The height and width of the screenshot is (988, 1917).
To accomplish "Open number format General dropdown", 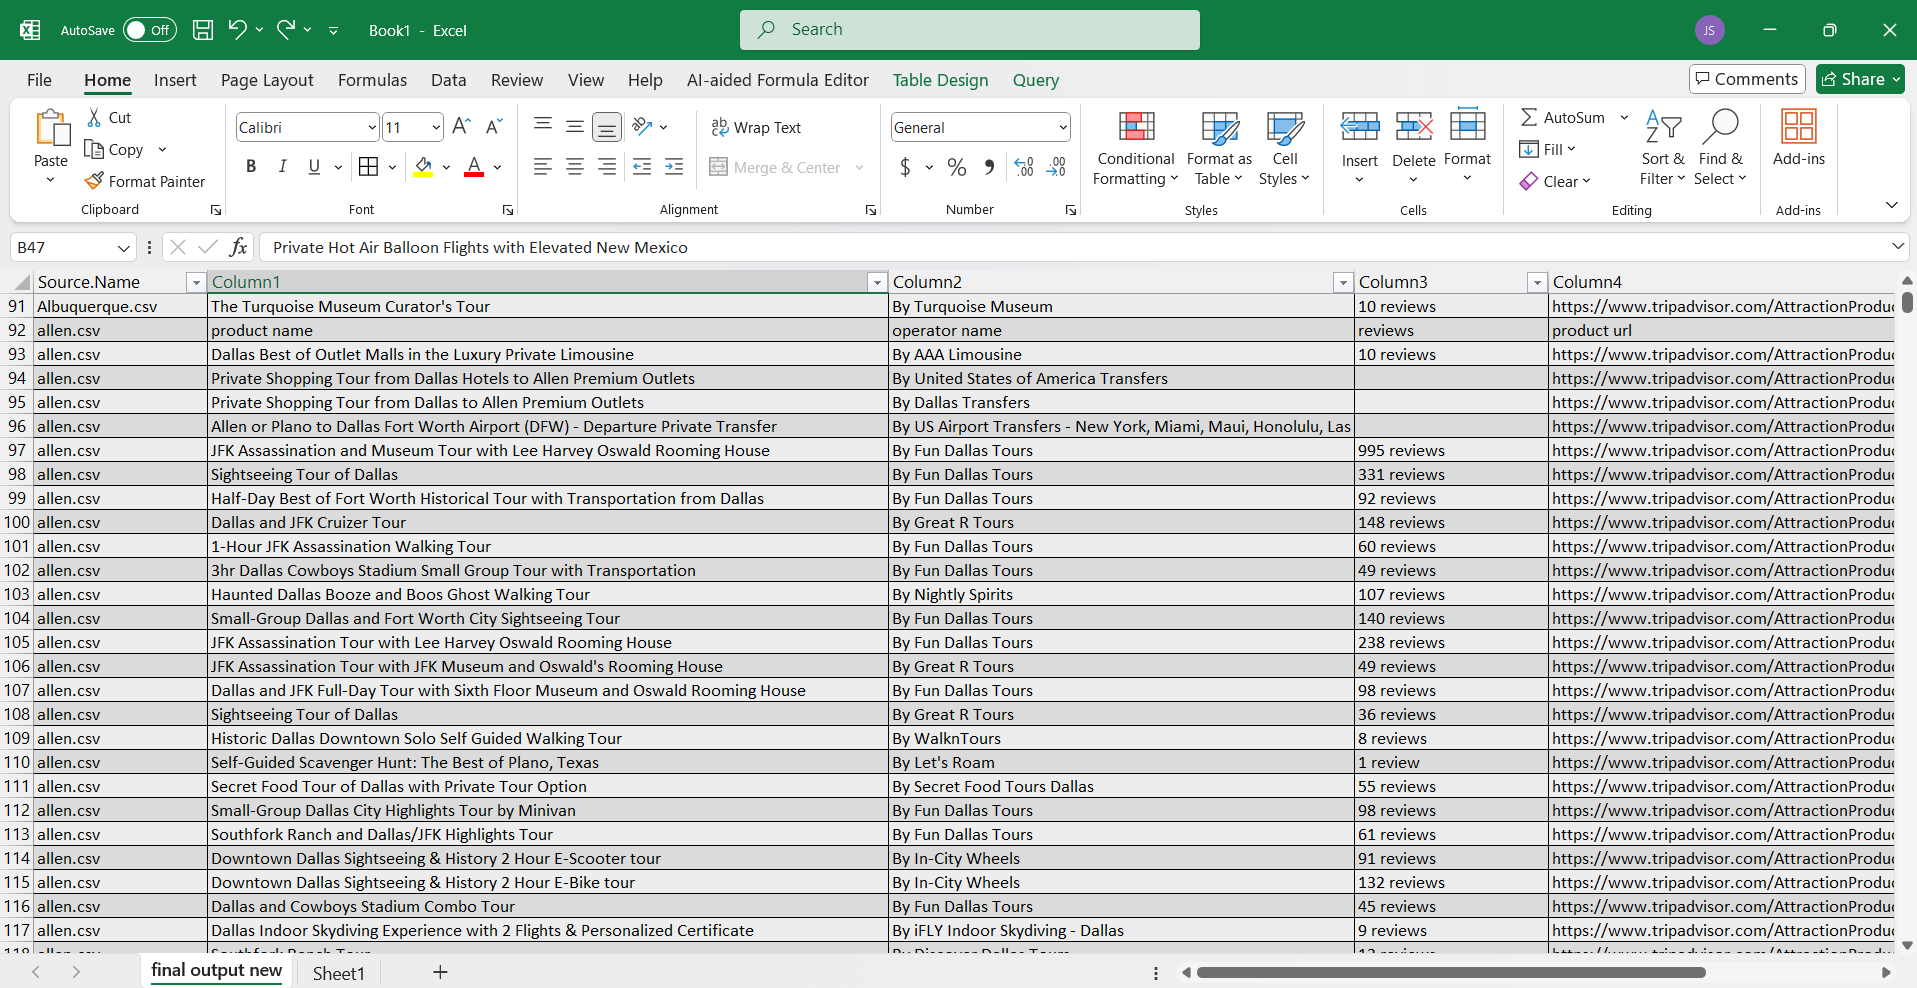I will 1062,127.
